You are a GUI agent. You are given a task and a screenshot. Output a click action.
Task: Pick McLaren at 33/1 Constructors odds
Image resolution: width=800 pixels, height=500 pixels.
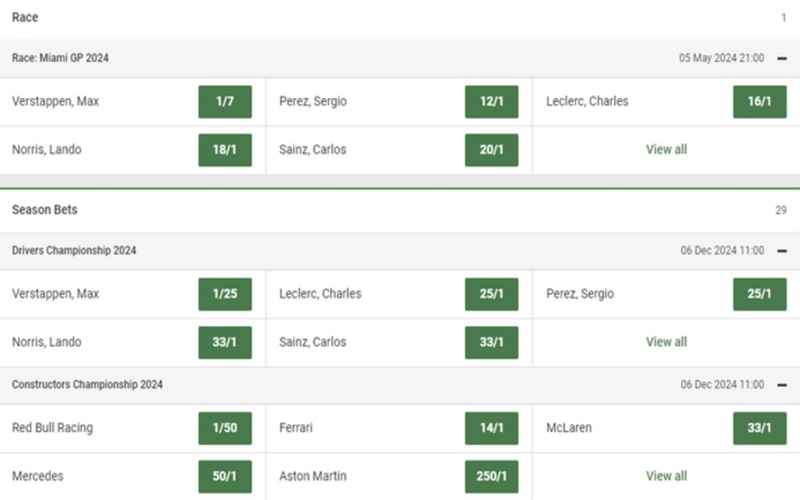[759, 428]
